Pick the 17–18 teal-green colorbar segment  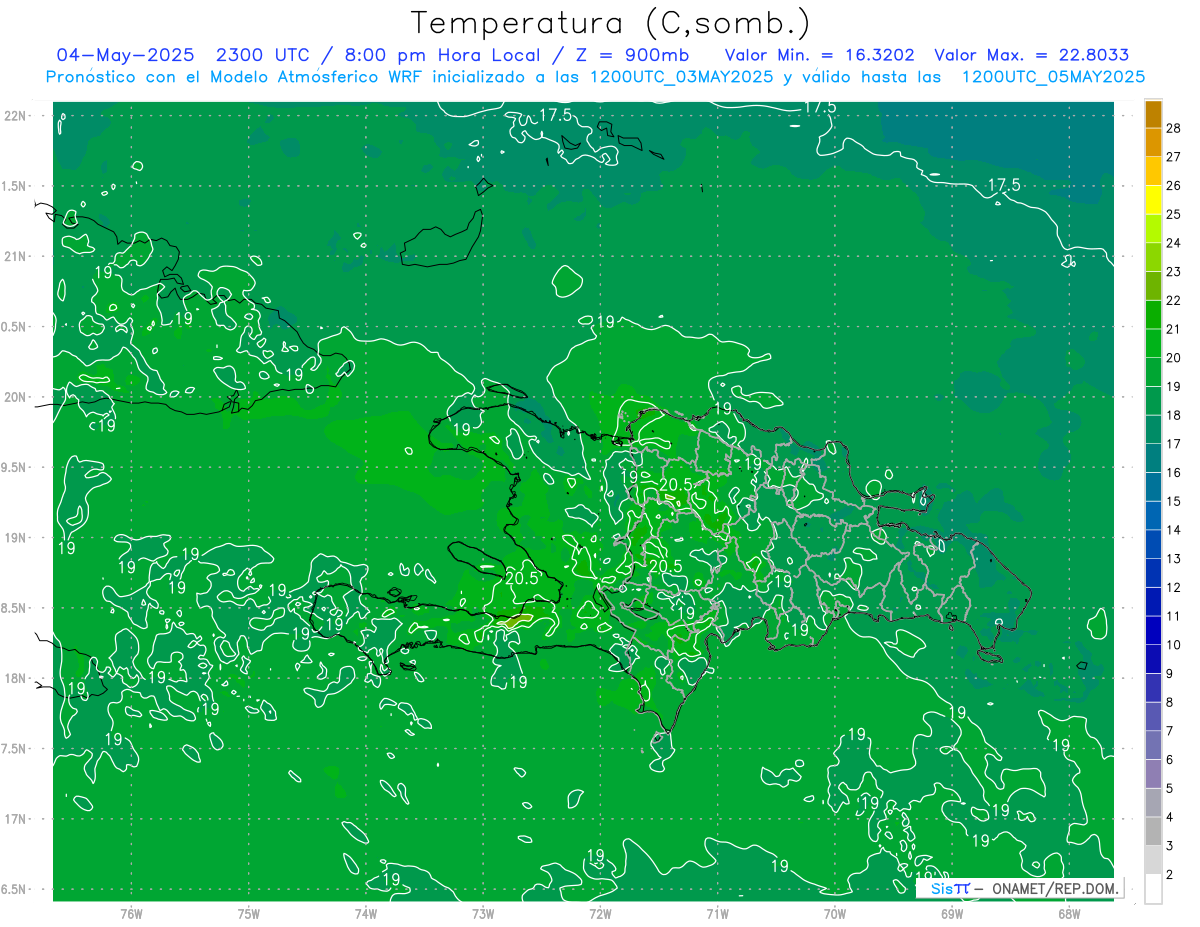[x=1153, y=429]
